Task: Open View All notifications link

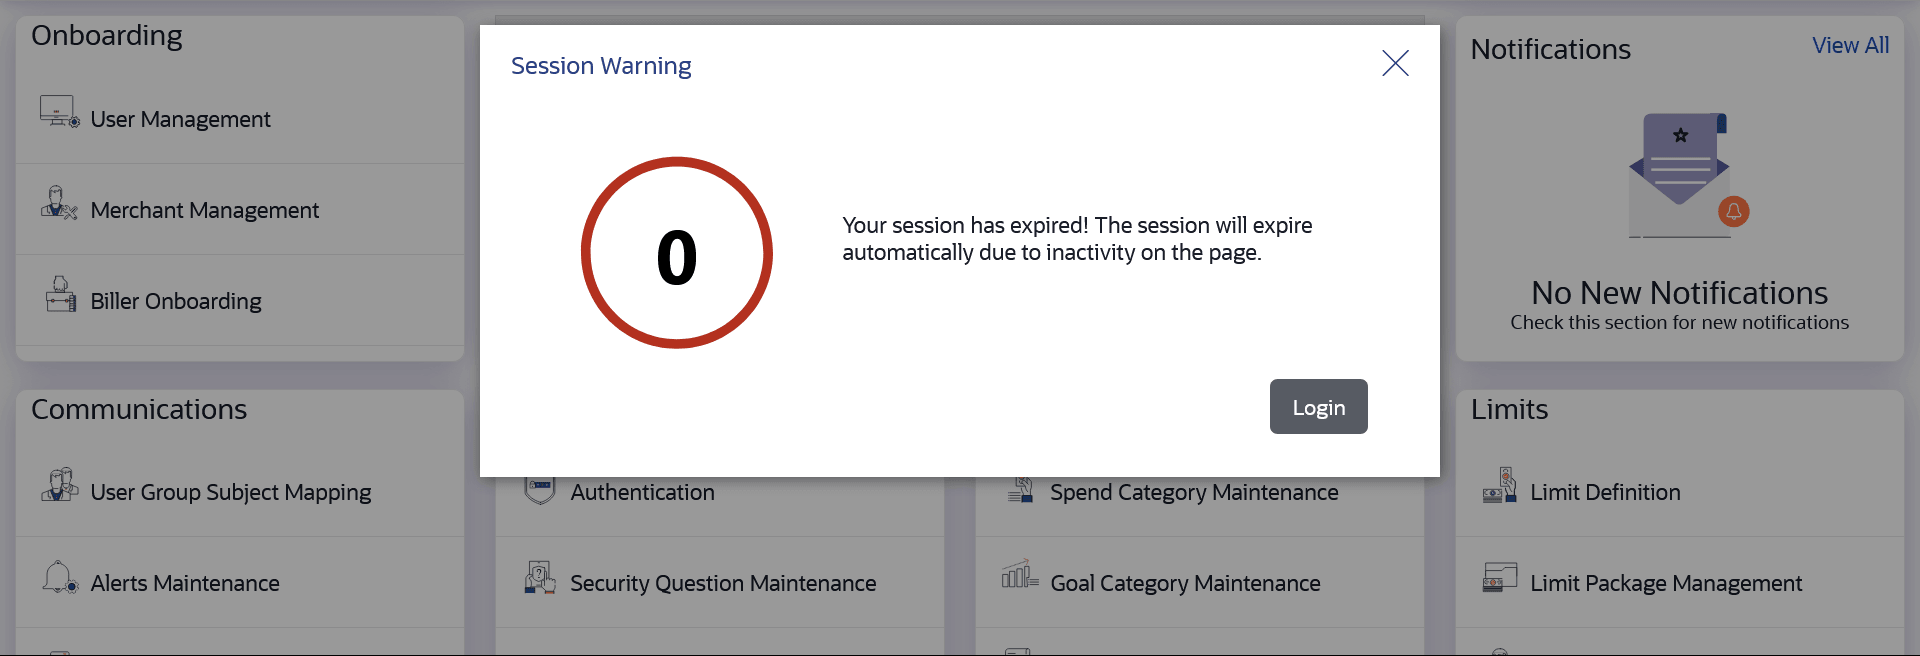Action: 1850,46
